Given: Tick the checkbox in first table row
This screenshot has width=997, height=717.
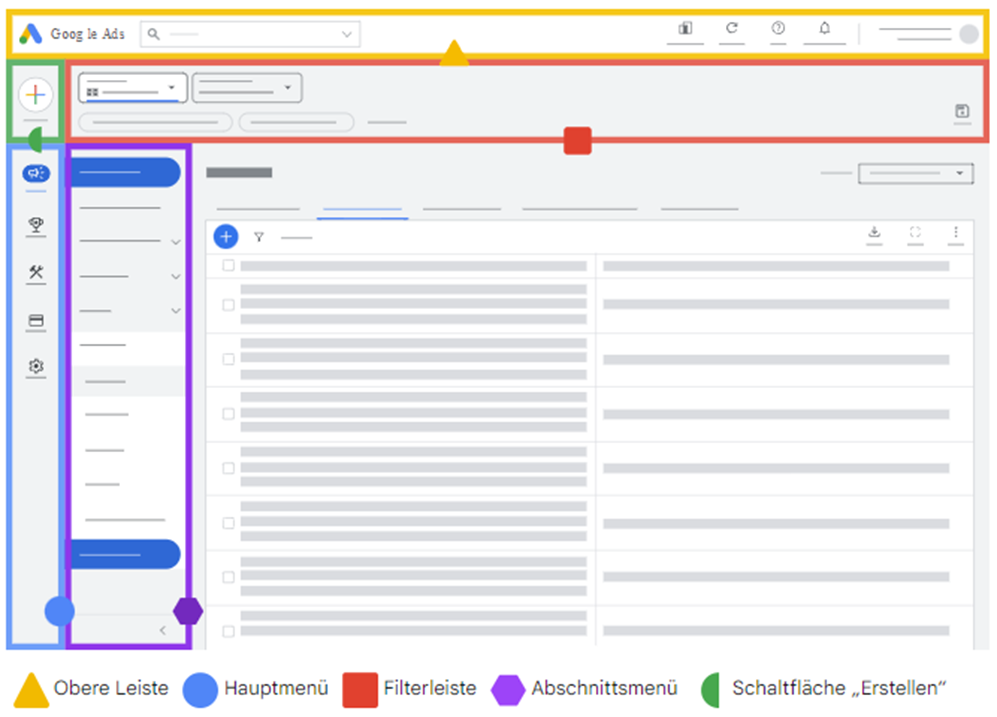Looking at the screenshot, I should pyautogui.click(x=228, y=266).
